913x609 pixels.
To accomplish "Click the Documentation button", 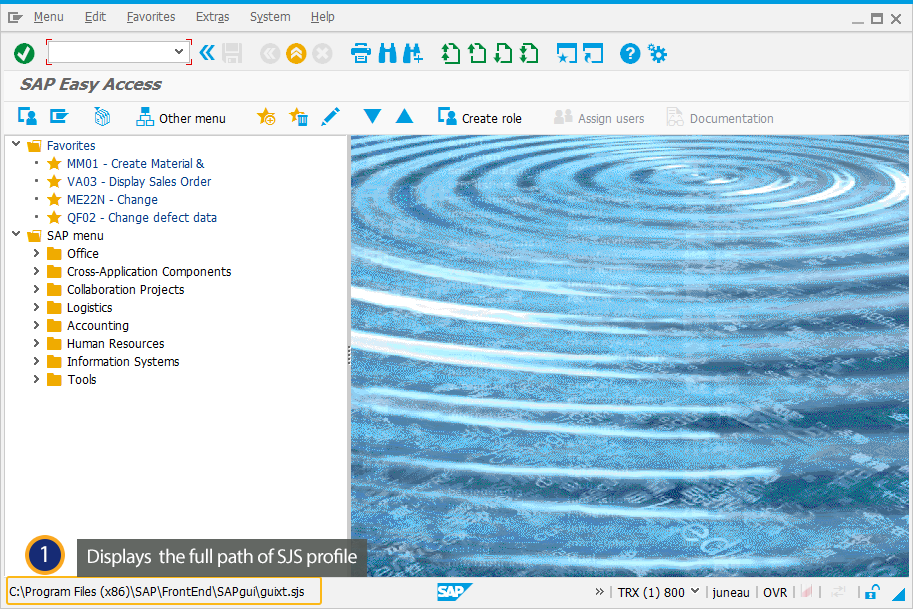I will [720, 118].
